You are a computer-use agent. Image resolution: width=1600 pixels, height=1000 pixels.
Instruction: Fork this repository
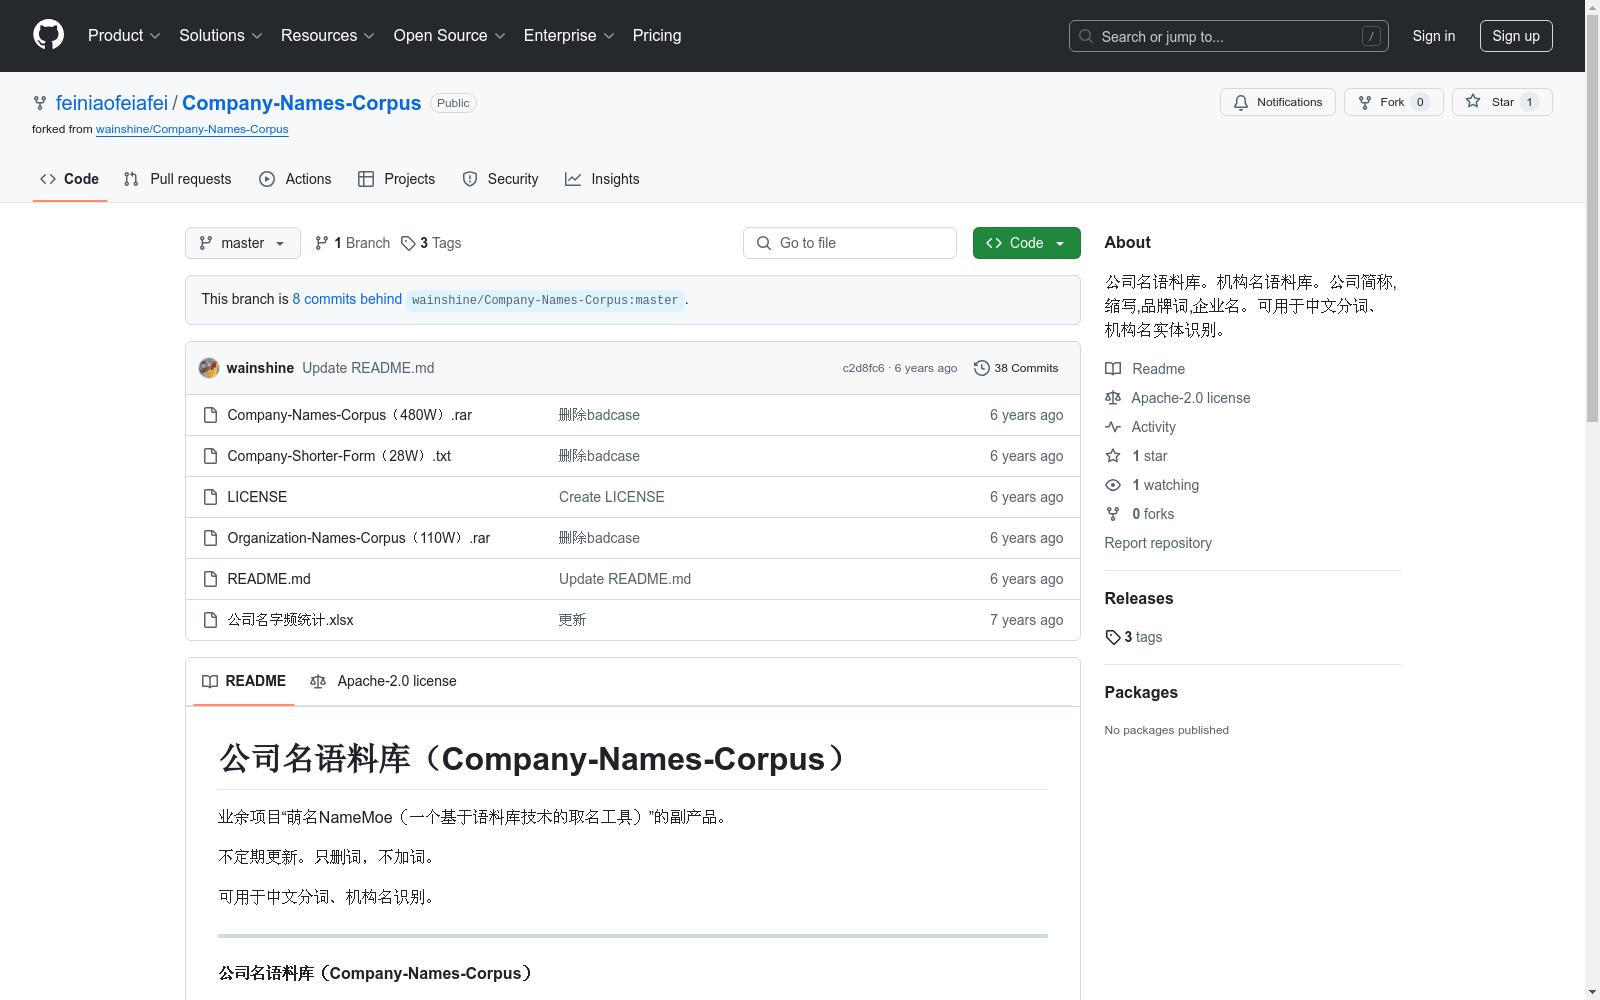(1393, 102)
